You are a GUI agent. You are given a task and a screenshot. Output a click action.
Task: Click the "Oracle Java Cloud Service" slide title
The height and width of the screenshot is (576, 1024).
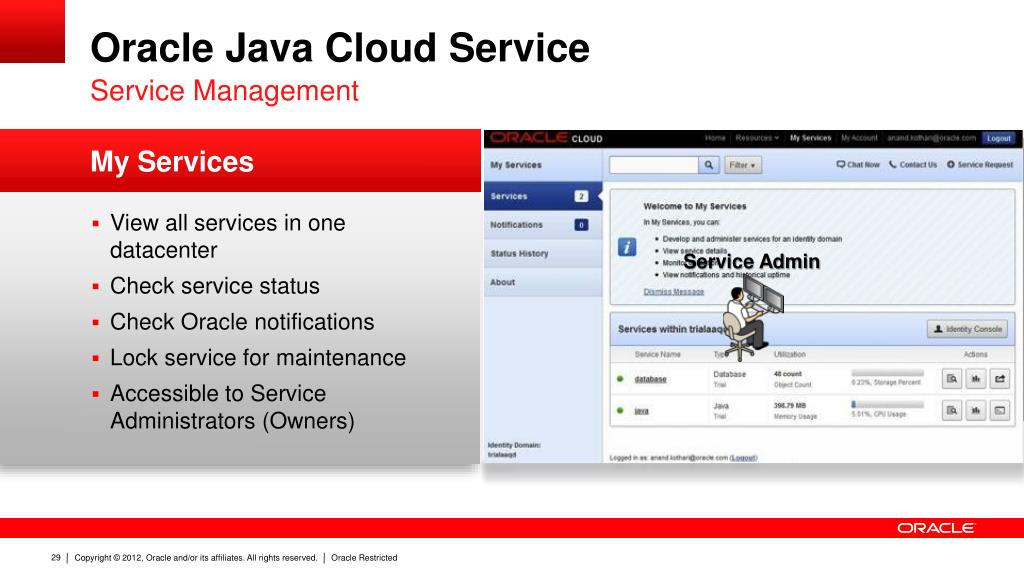click(x=340, y=48)
